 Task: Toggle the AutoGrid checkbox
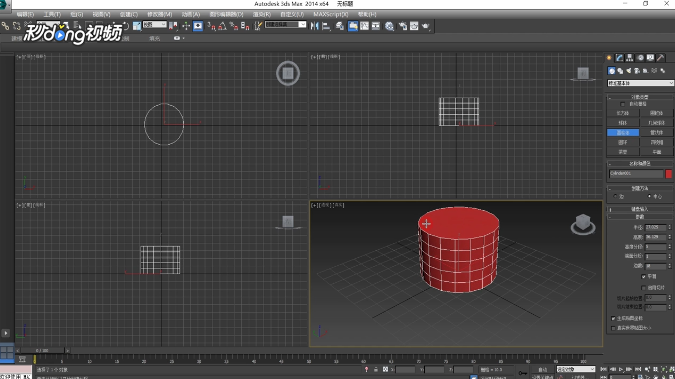pyautogui.click(x=622, y=104)
